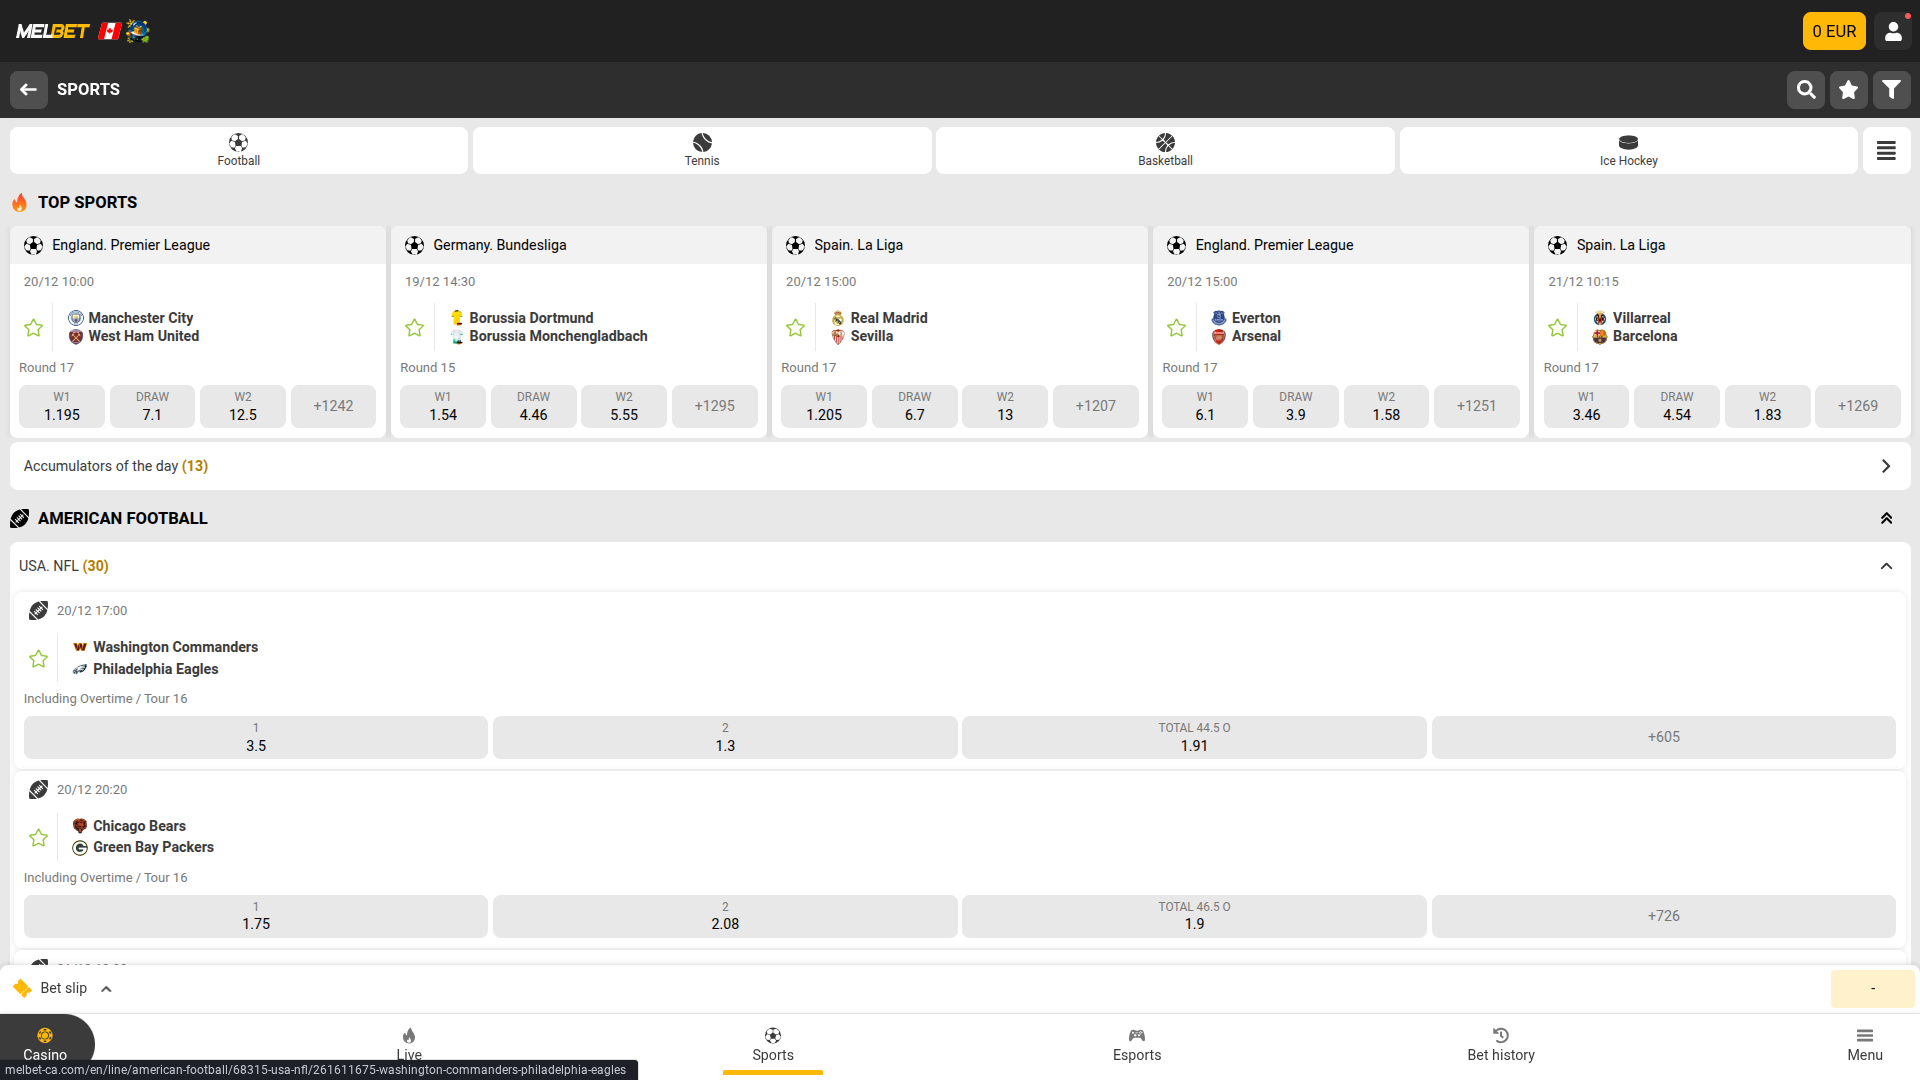Expand Accumulators of the day

(x=960, y=466)
